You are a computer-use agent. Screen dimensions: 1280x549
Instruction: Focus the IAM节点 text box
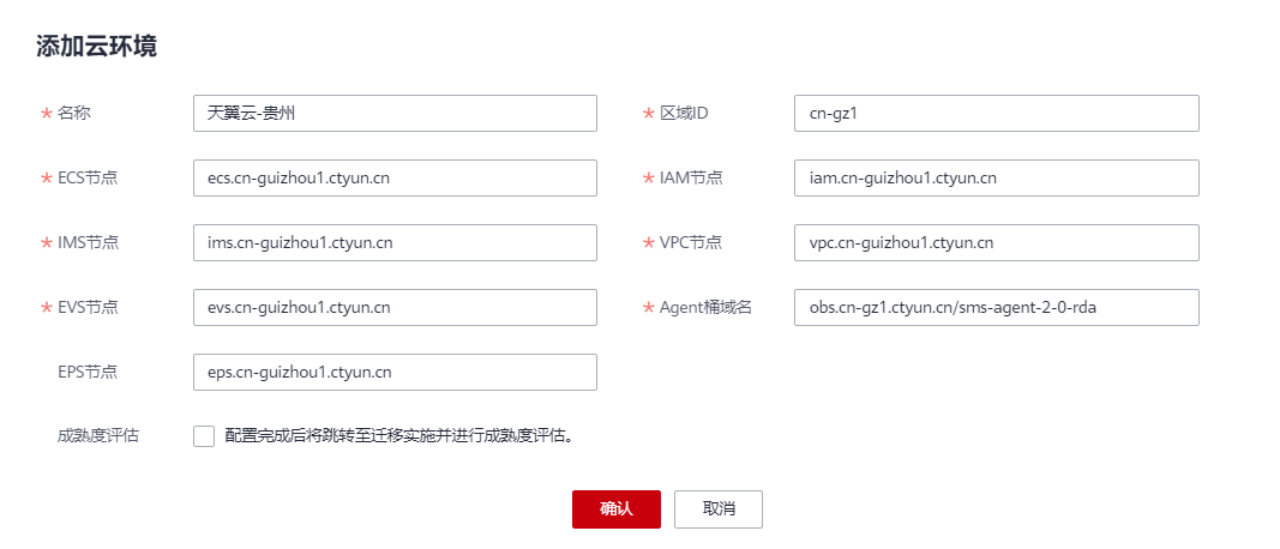click(x=996, y=178)
